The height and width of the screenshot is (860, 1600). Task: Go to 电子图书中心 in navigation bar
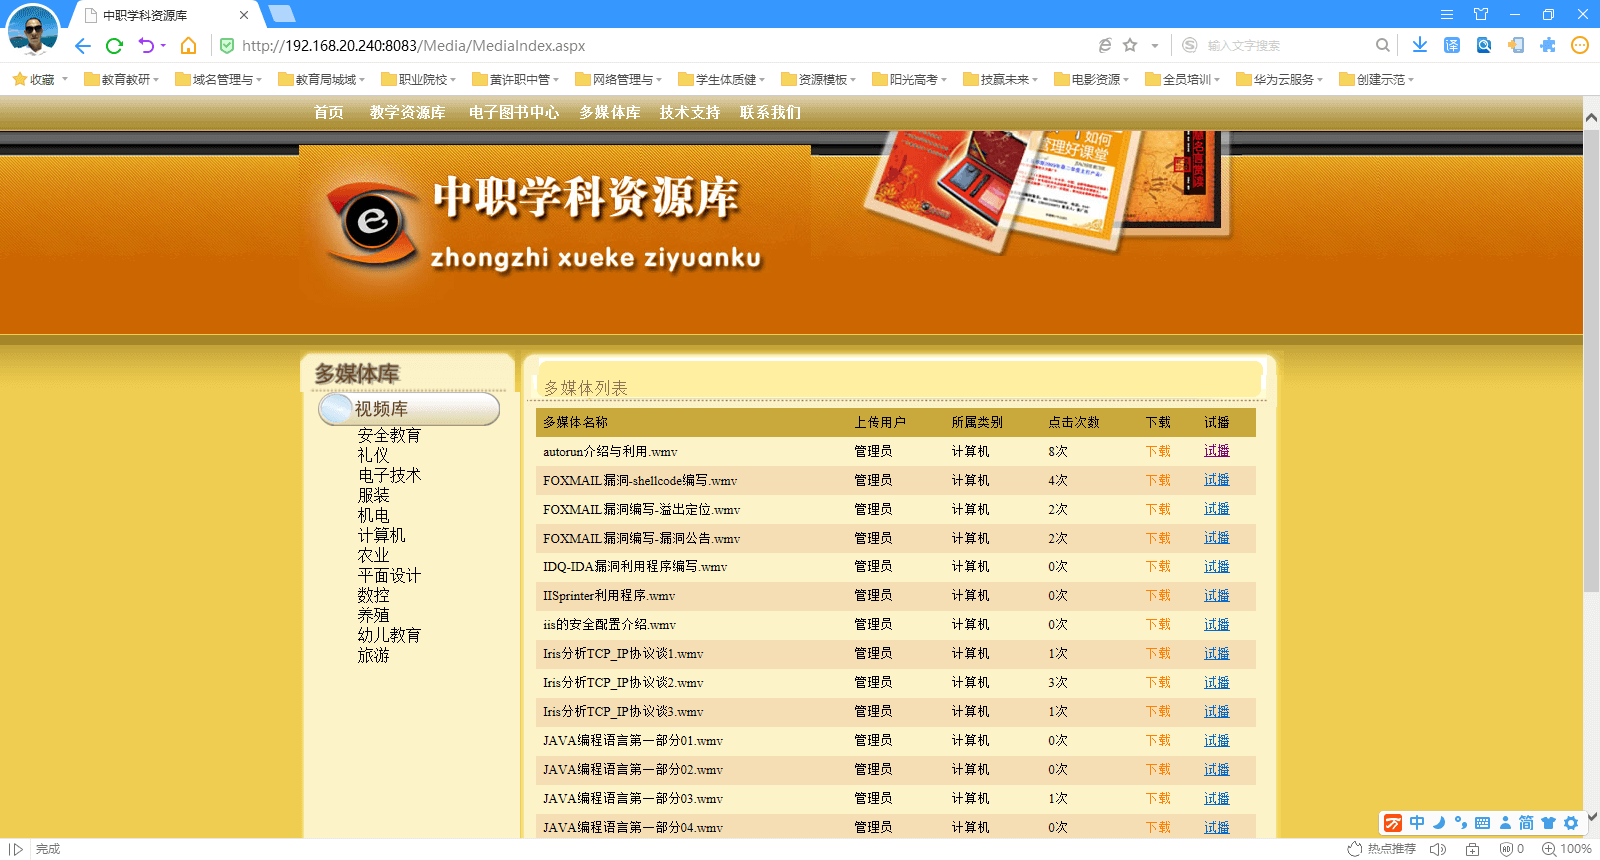pos(513,113)
